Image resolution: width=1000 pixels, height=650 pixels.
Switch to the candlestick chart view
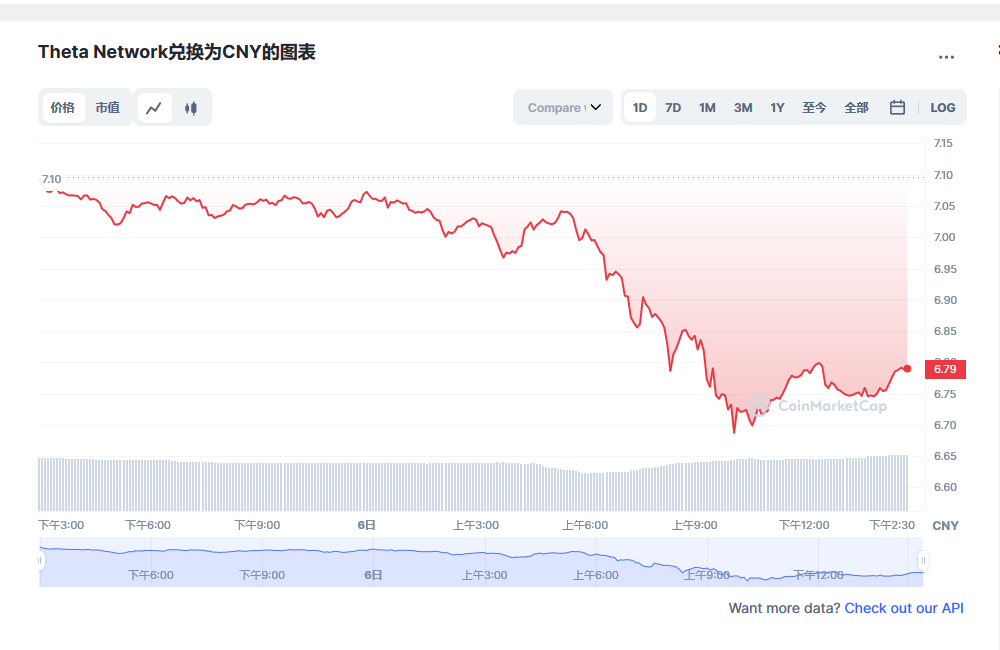pos(190,108)
